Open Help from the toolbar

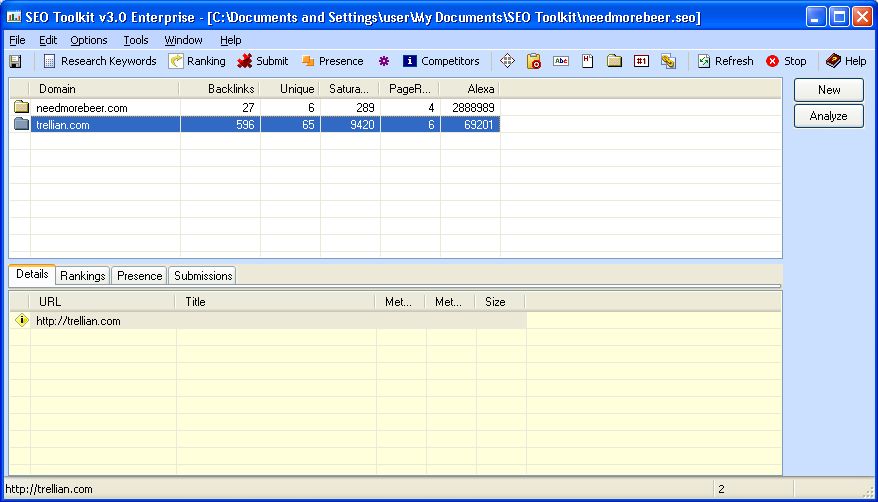846,61
